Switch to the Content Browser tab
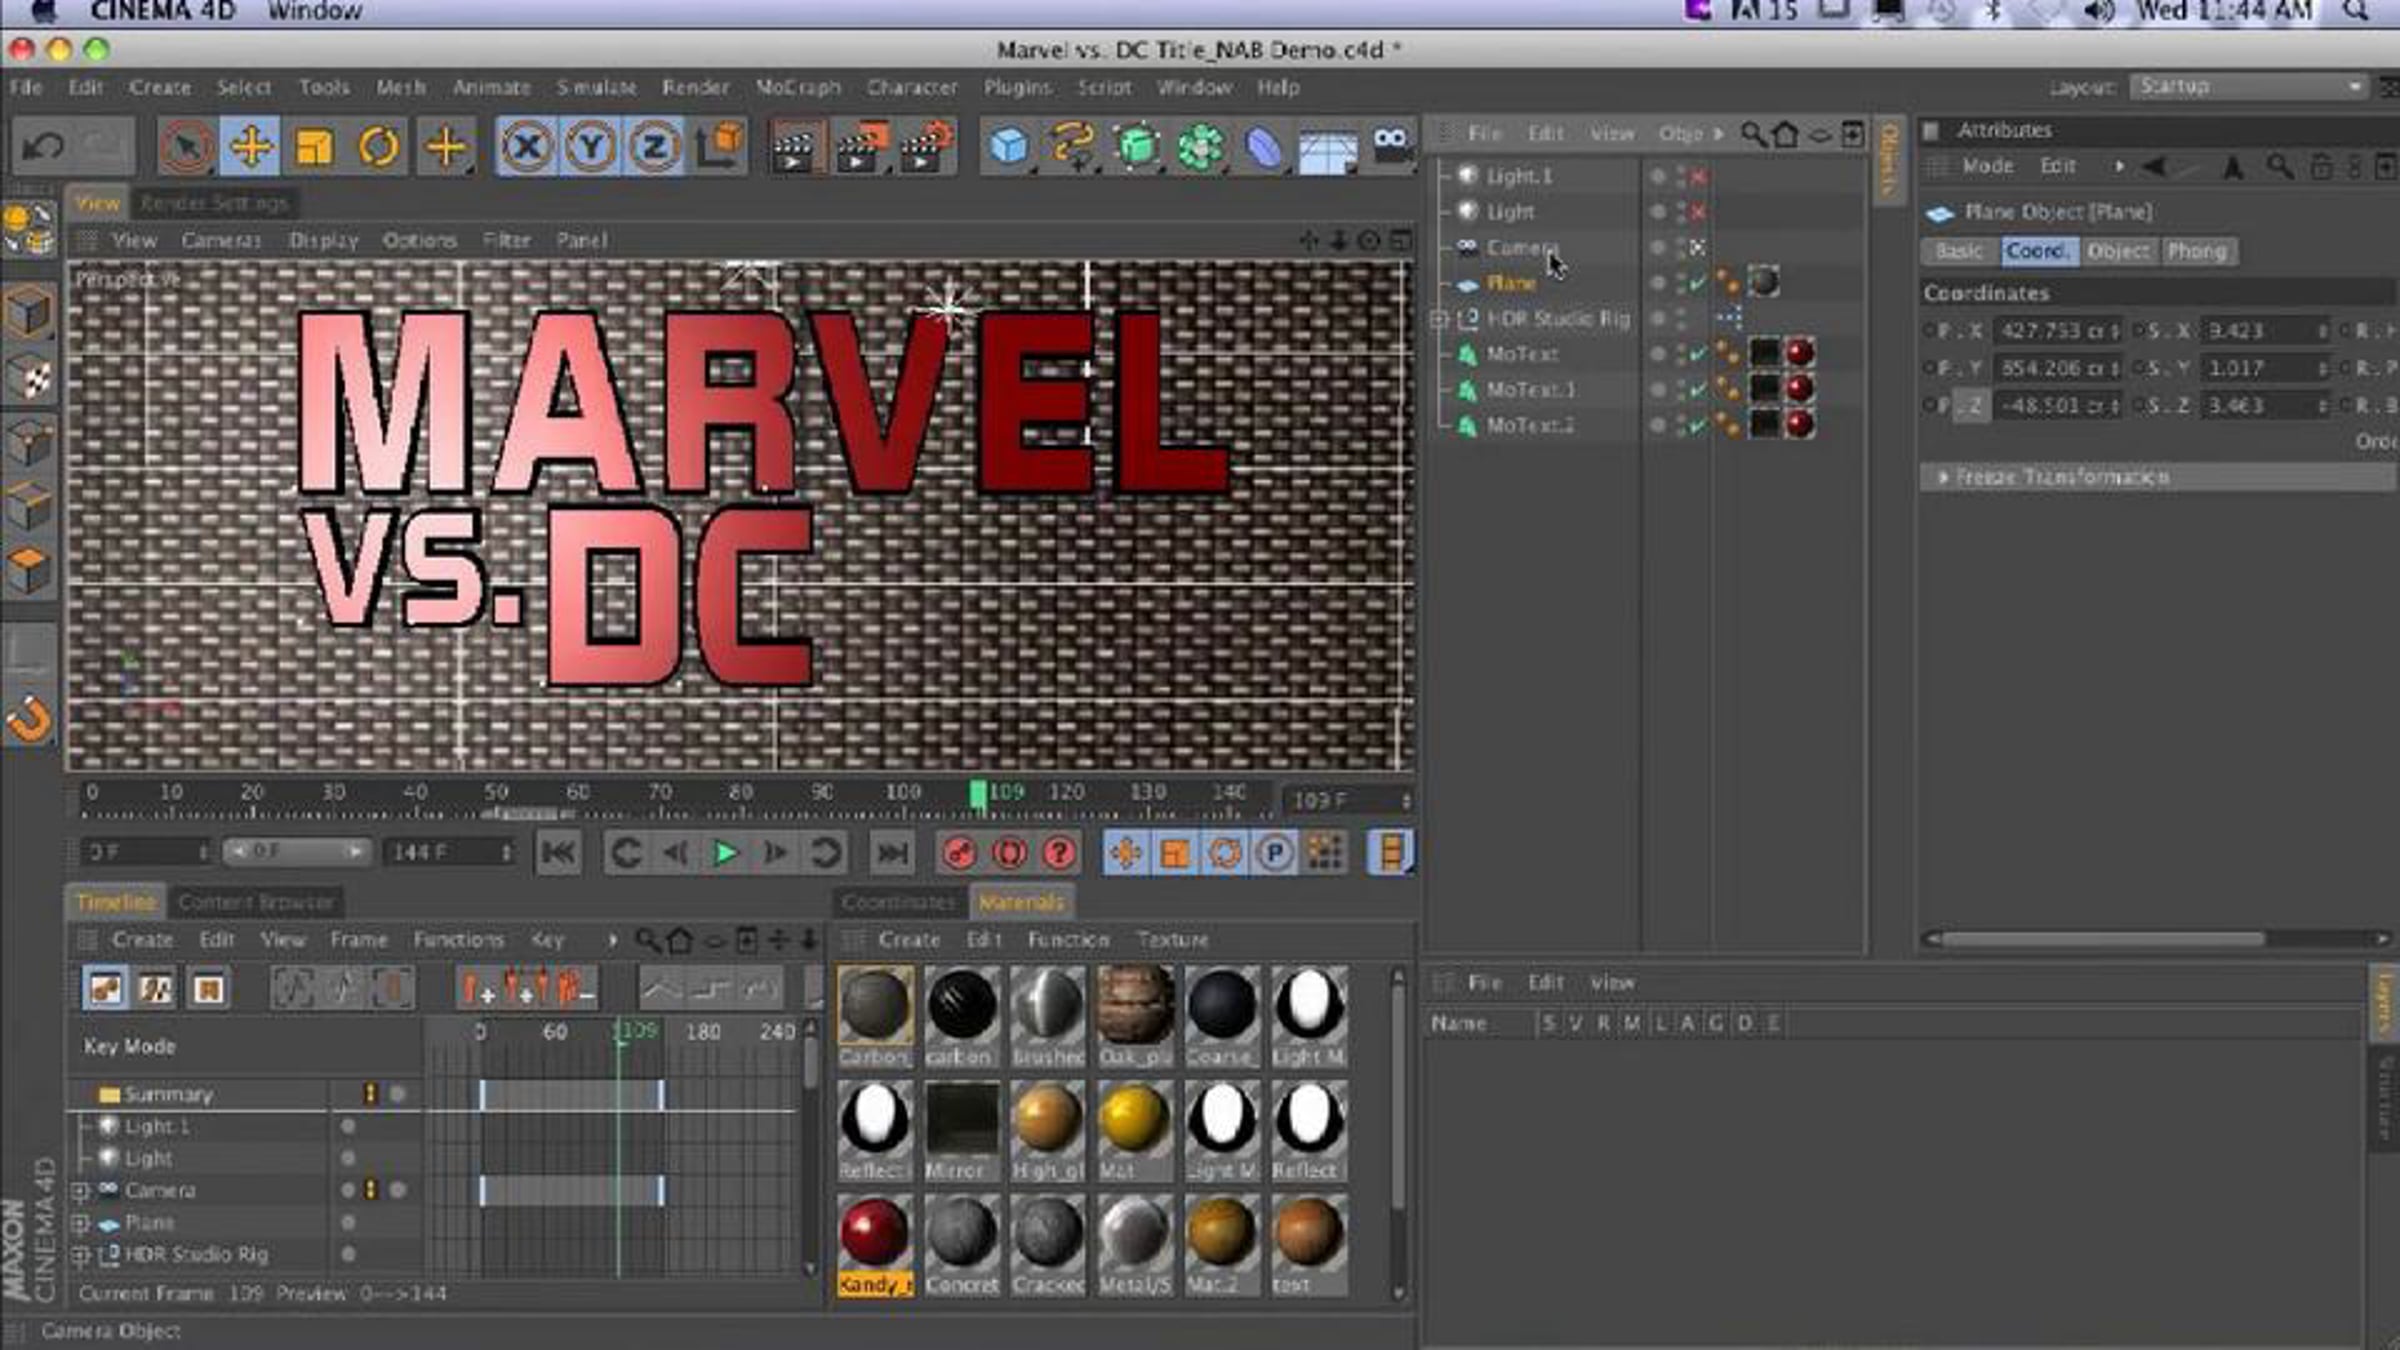Screen dimensions: 2400x1350 tap(256, 902)
